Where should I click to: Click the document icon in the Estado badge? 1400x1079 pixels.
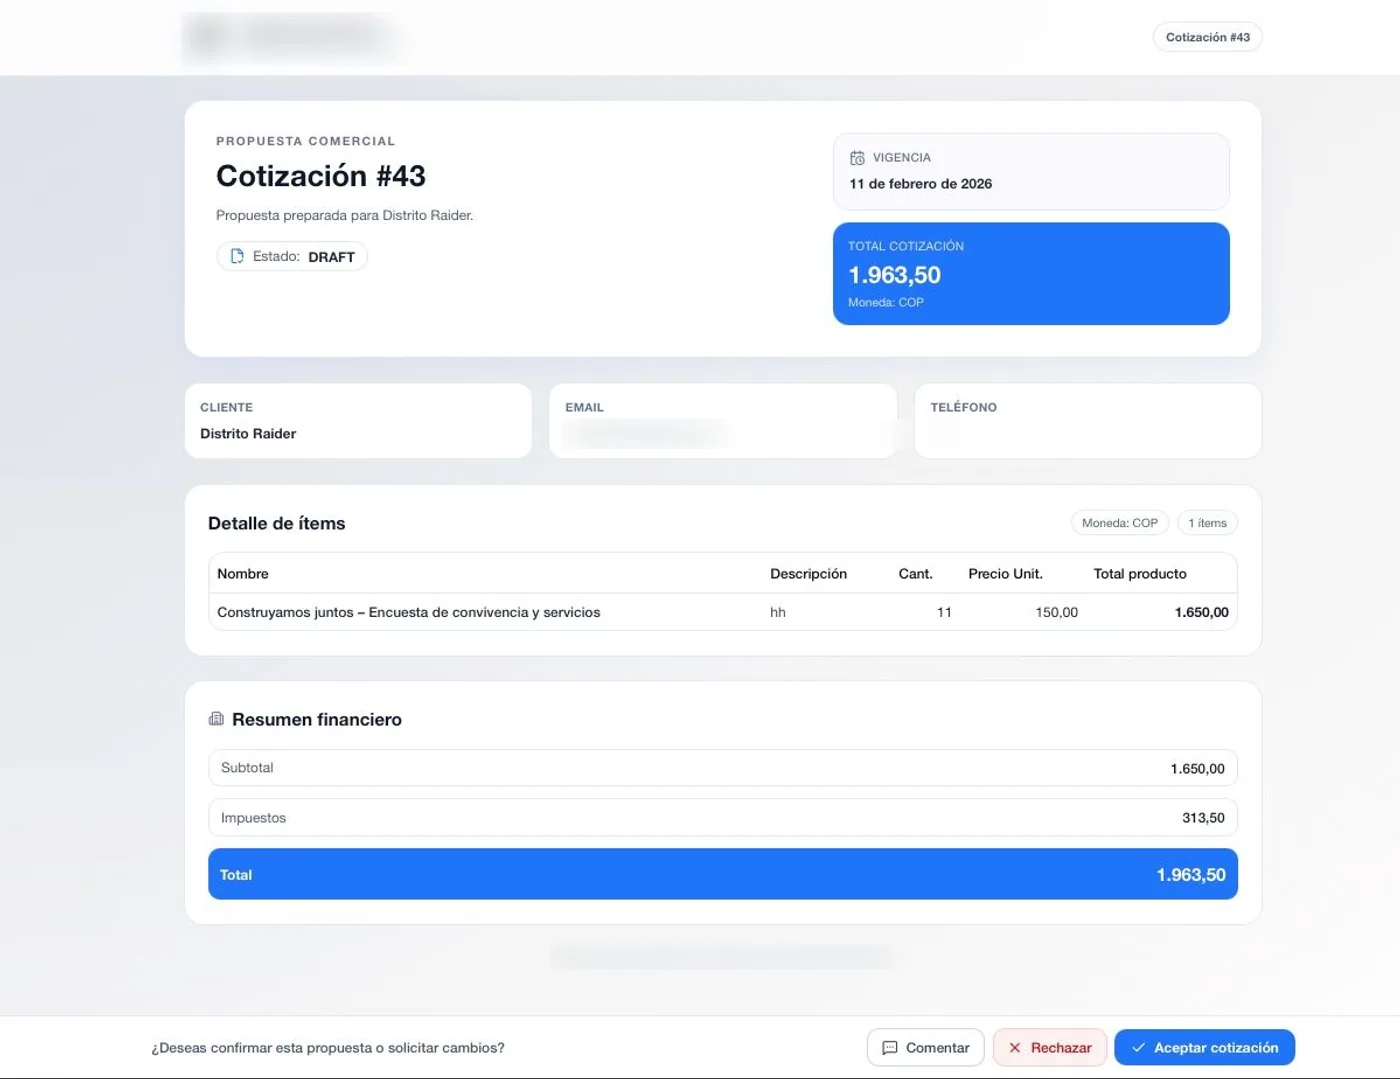tap(237, 256)
